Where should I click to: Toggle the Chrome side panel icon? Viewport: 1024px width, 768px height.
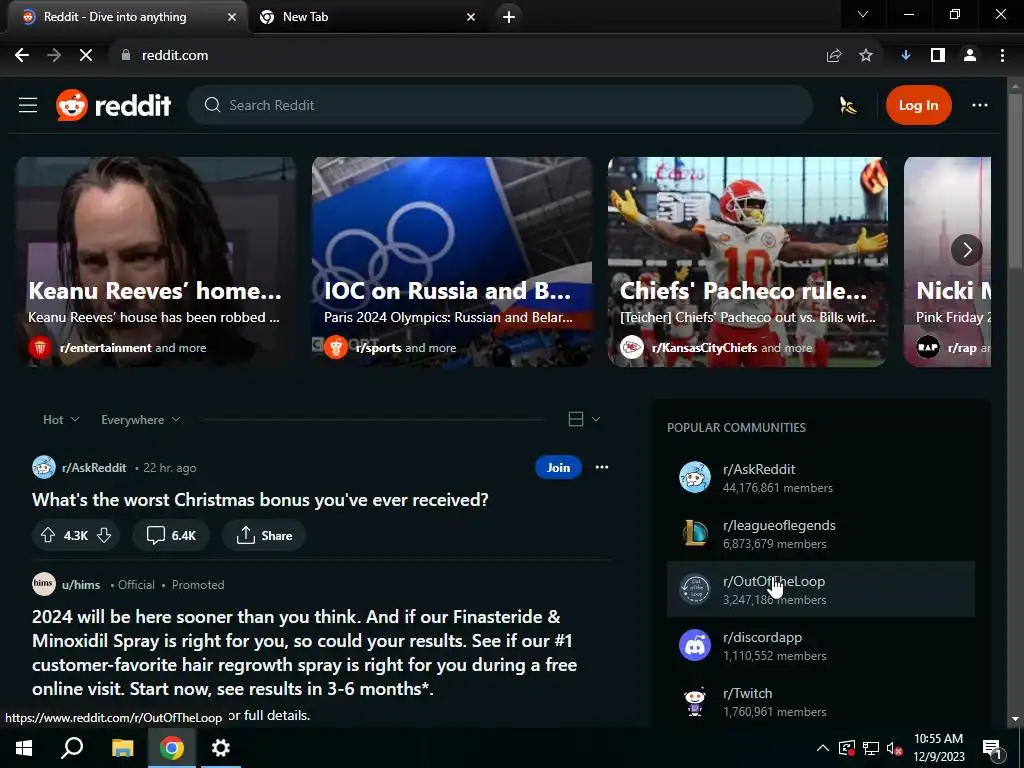pos(938,56)
